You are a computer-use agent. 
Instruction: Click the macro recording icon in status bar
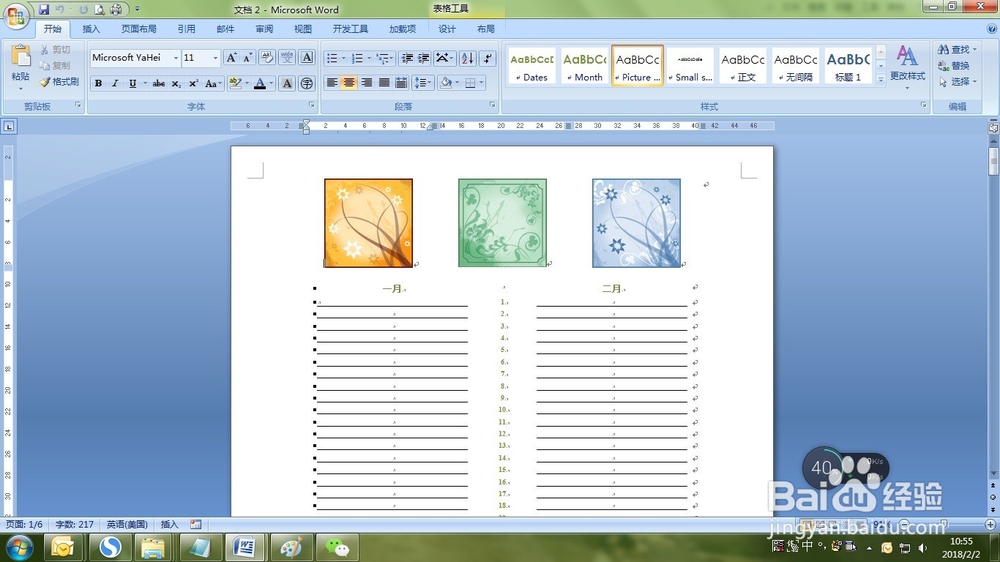coord(196,524)
